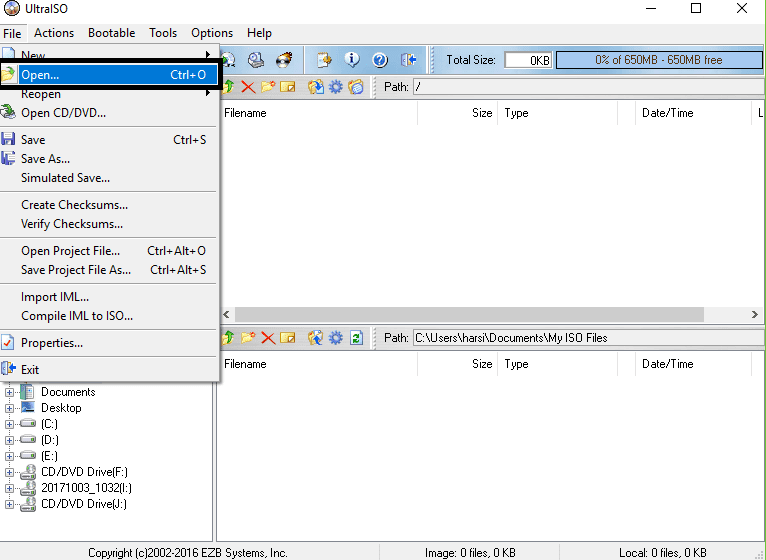This screenshot has width=766, height=560.
Task: Click Verify Checksums... menu entry
Action: tap(109, 224)
